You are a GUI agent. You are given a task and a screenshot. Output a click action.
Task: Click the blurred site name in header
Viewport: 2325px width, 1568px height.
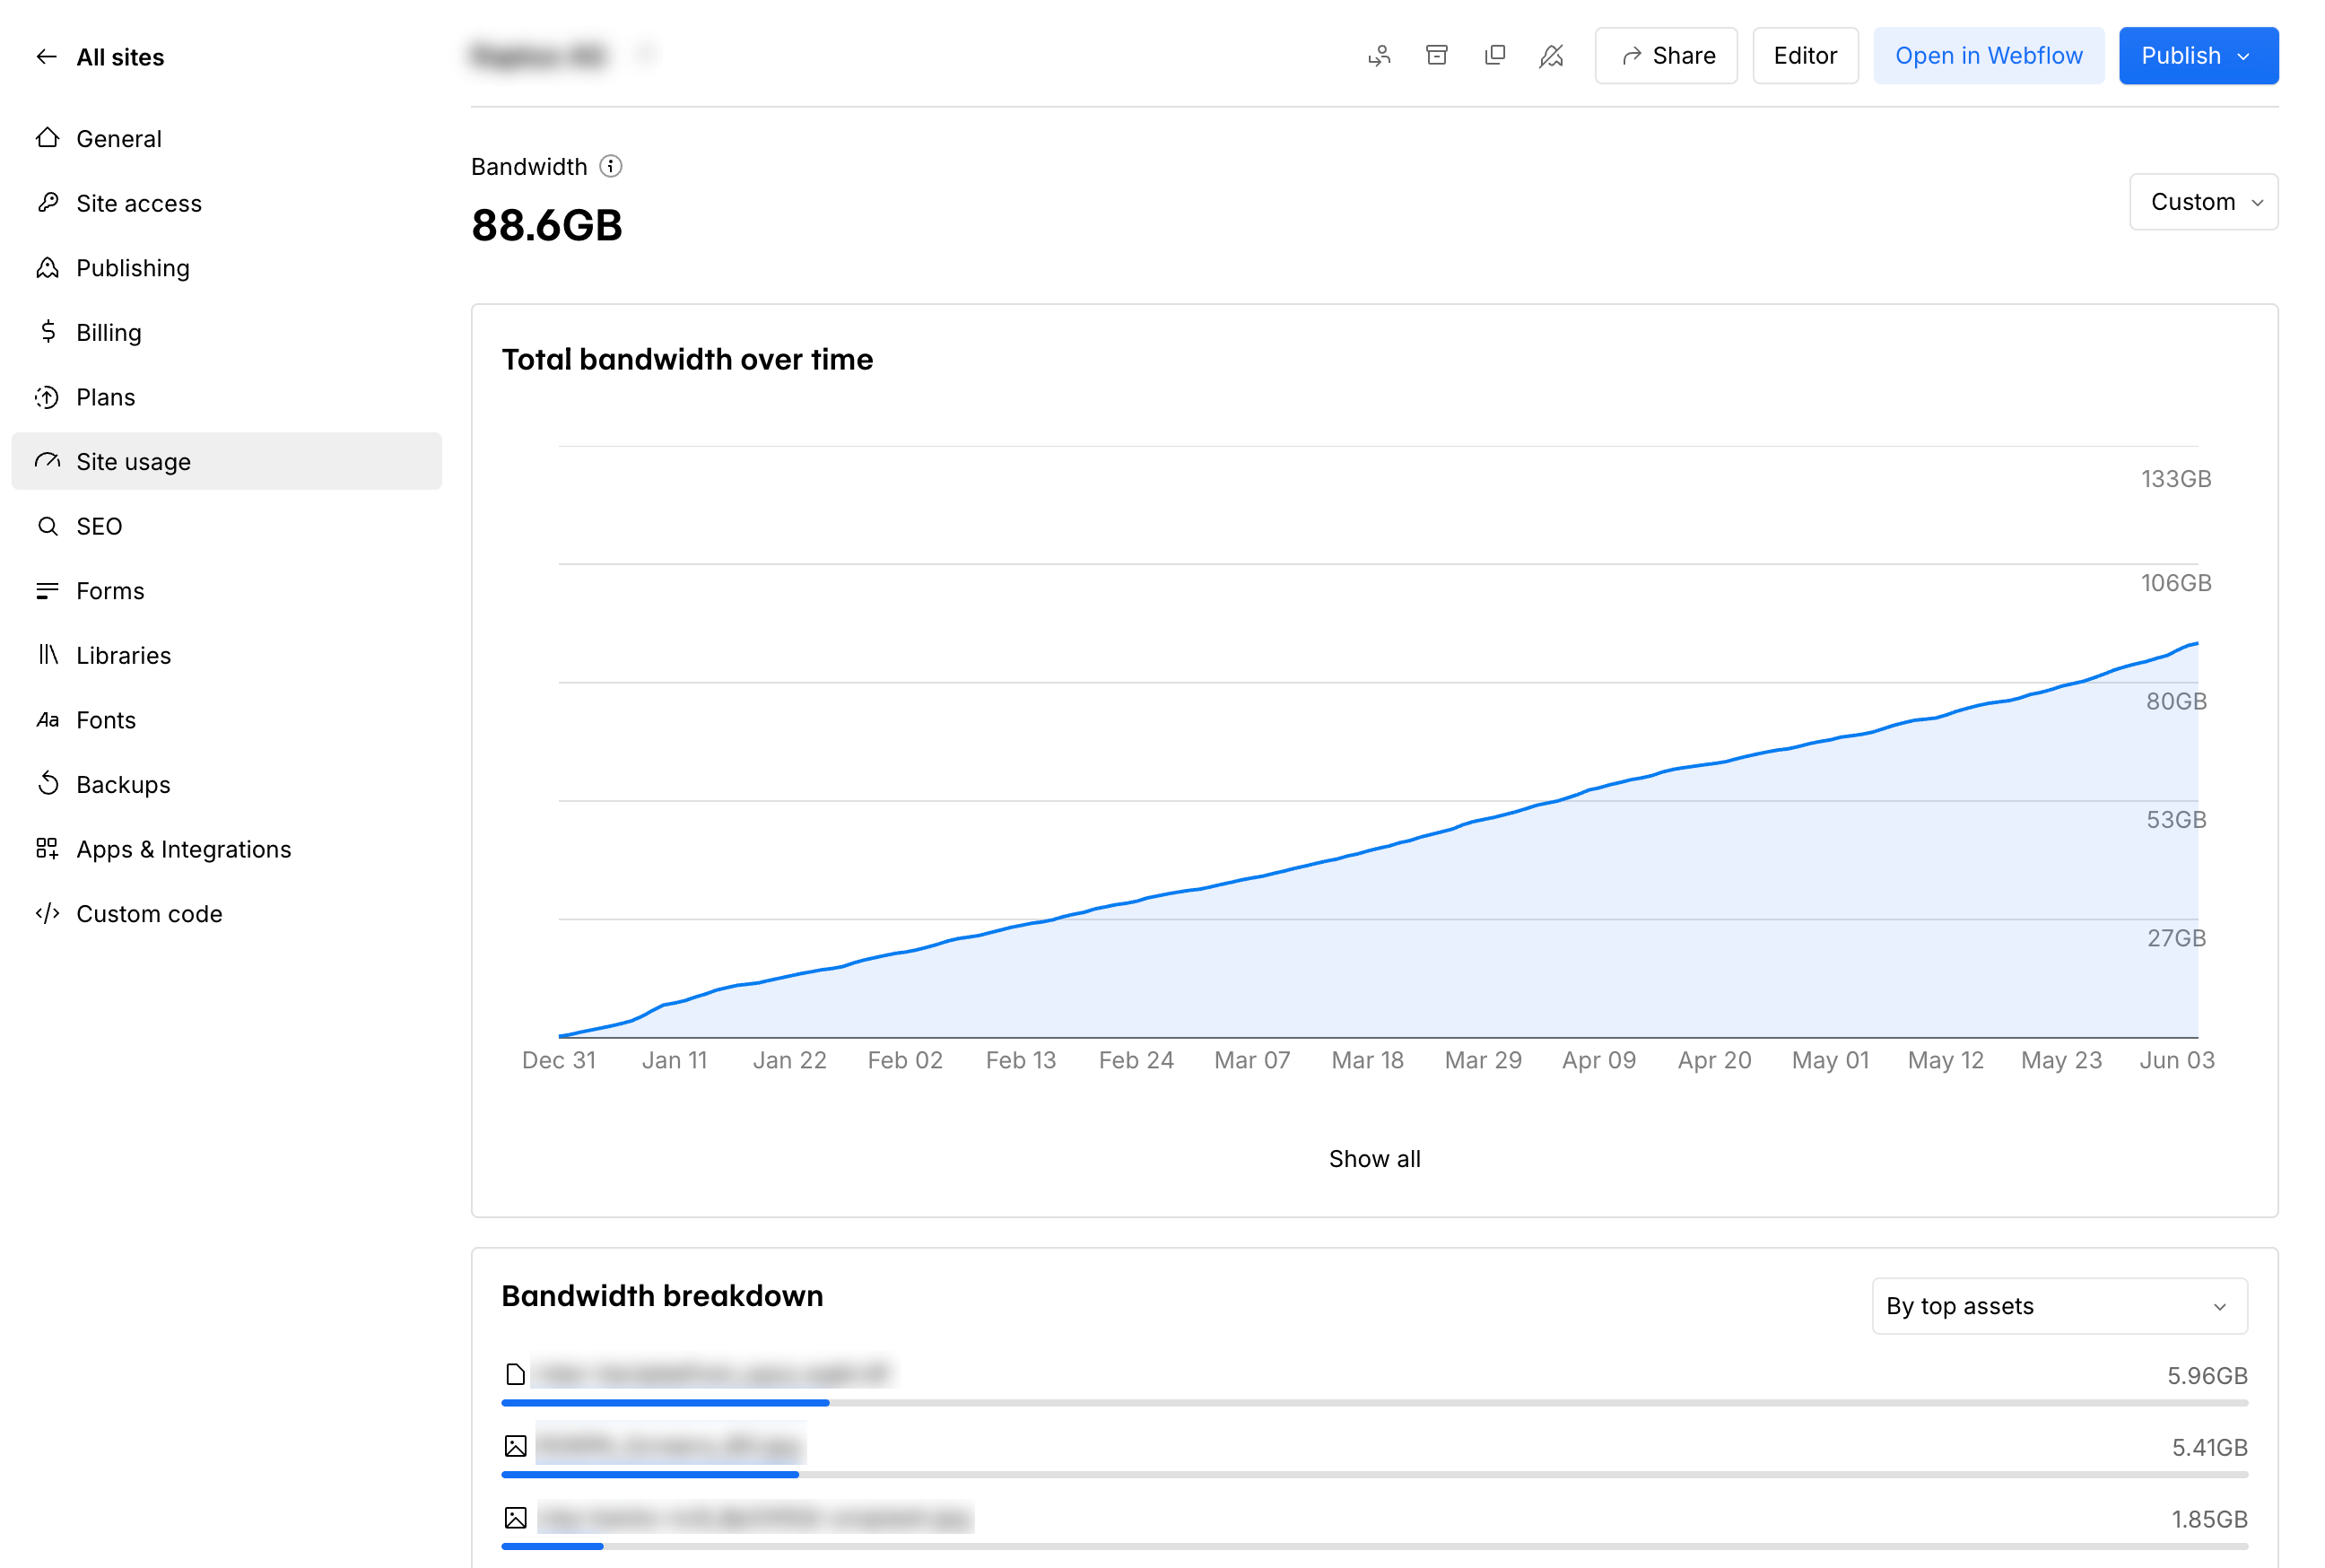point(539,56)
